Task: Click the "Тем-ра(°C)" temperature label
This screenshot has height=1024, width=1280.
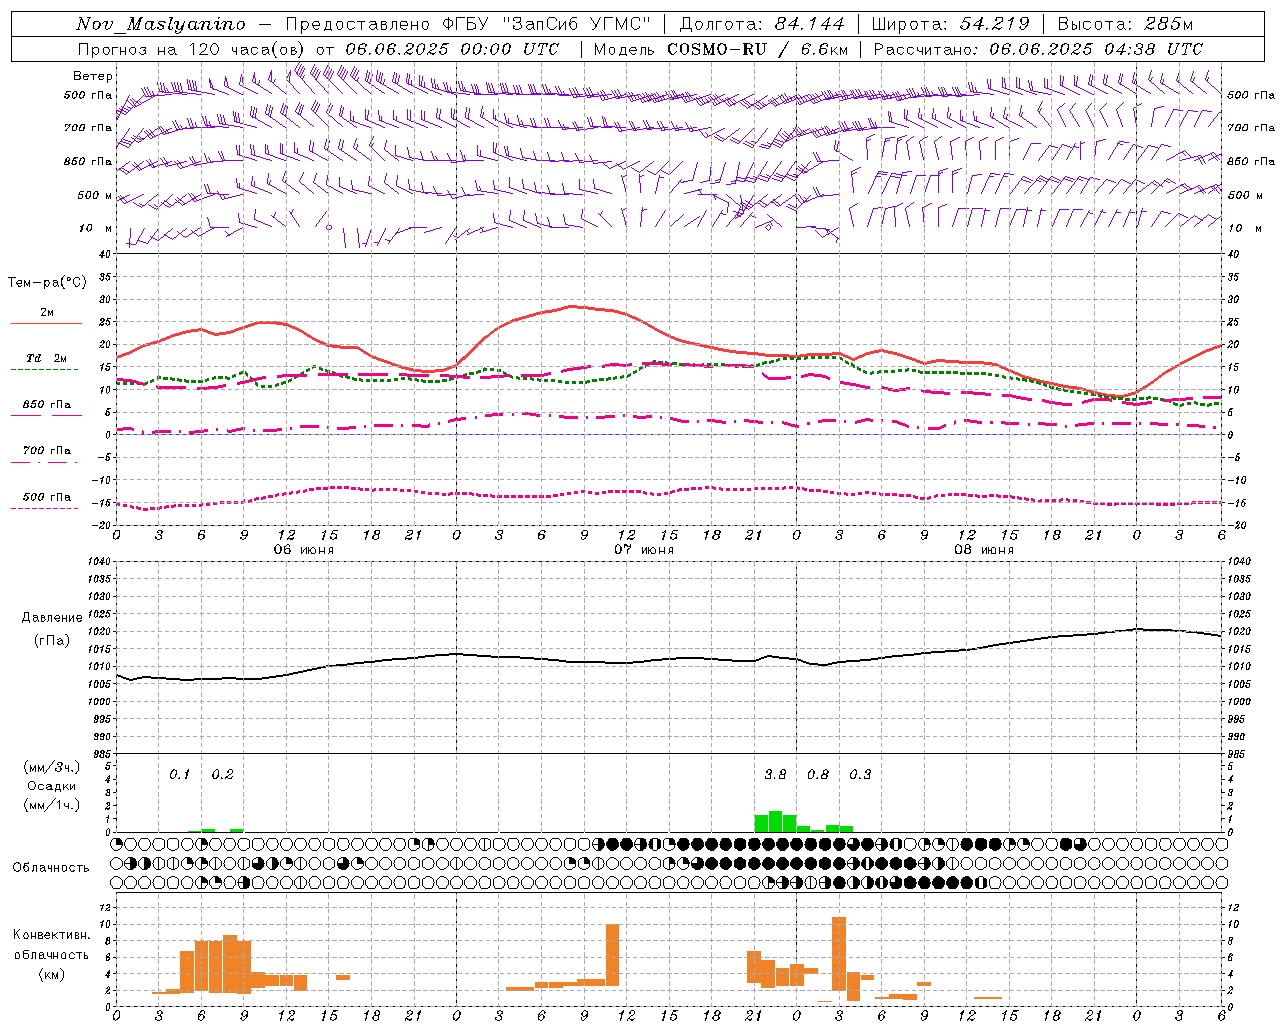Action: click(x=47, y=283)
